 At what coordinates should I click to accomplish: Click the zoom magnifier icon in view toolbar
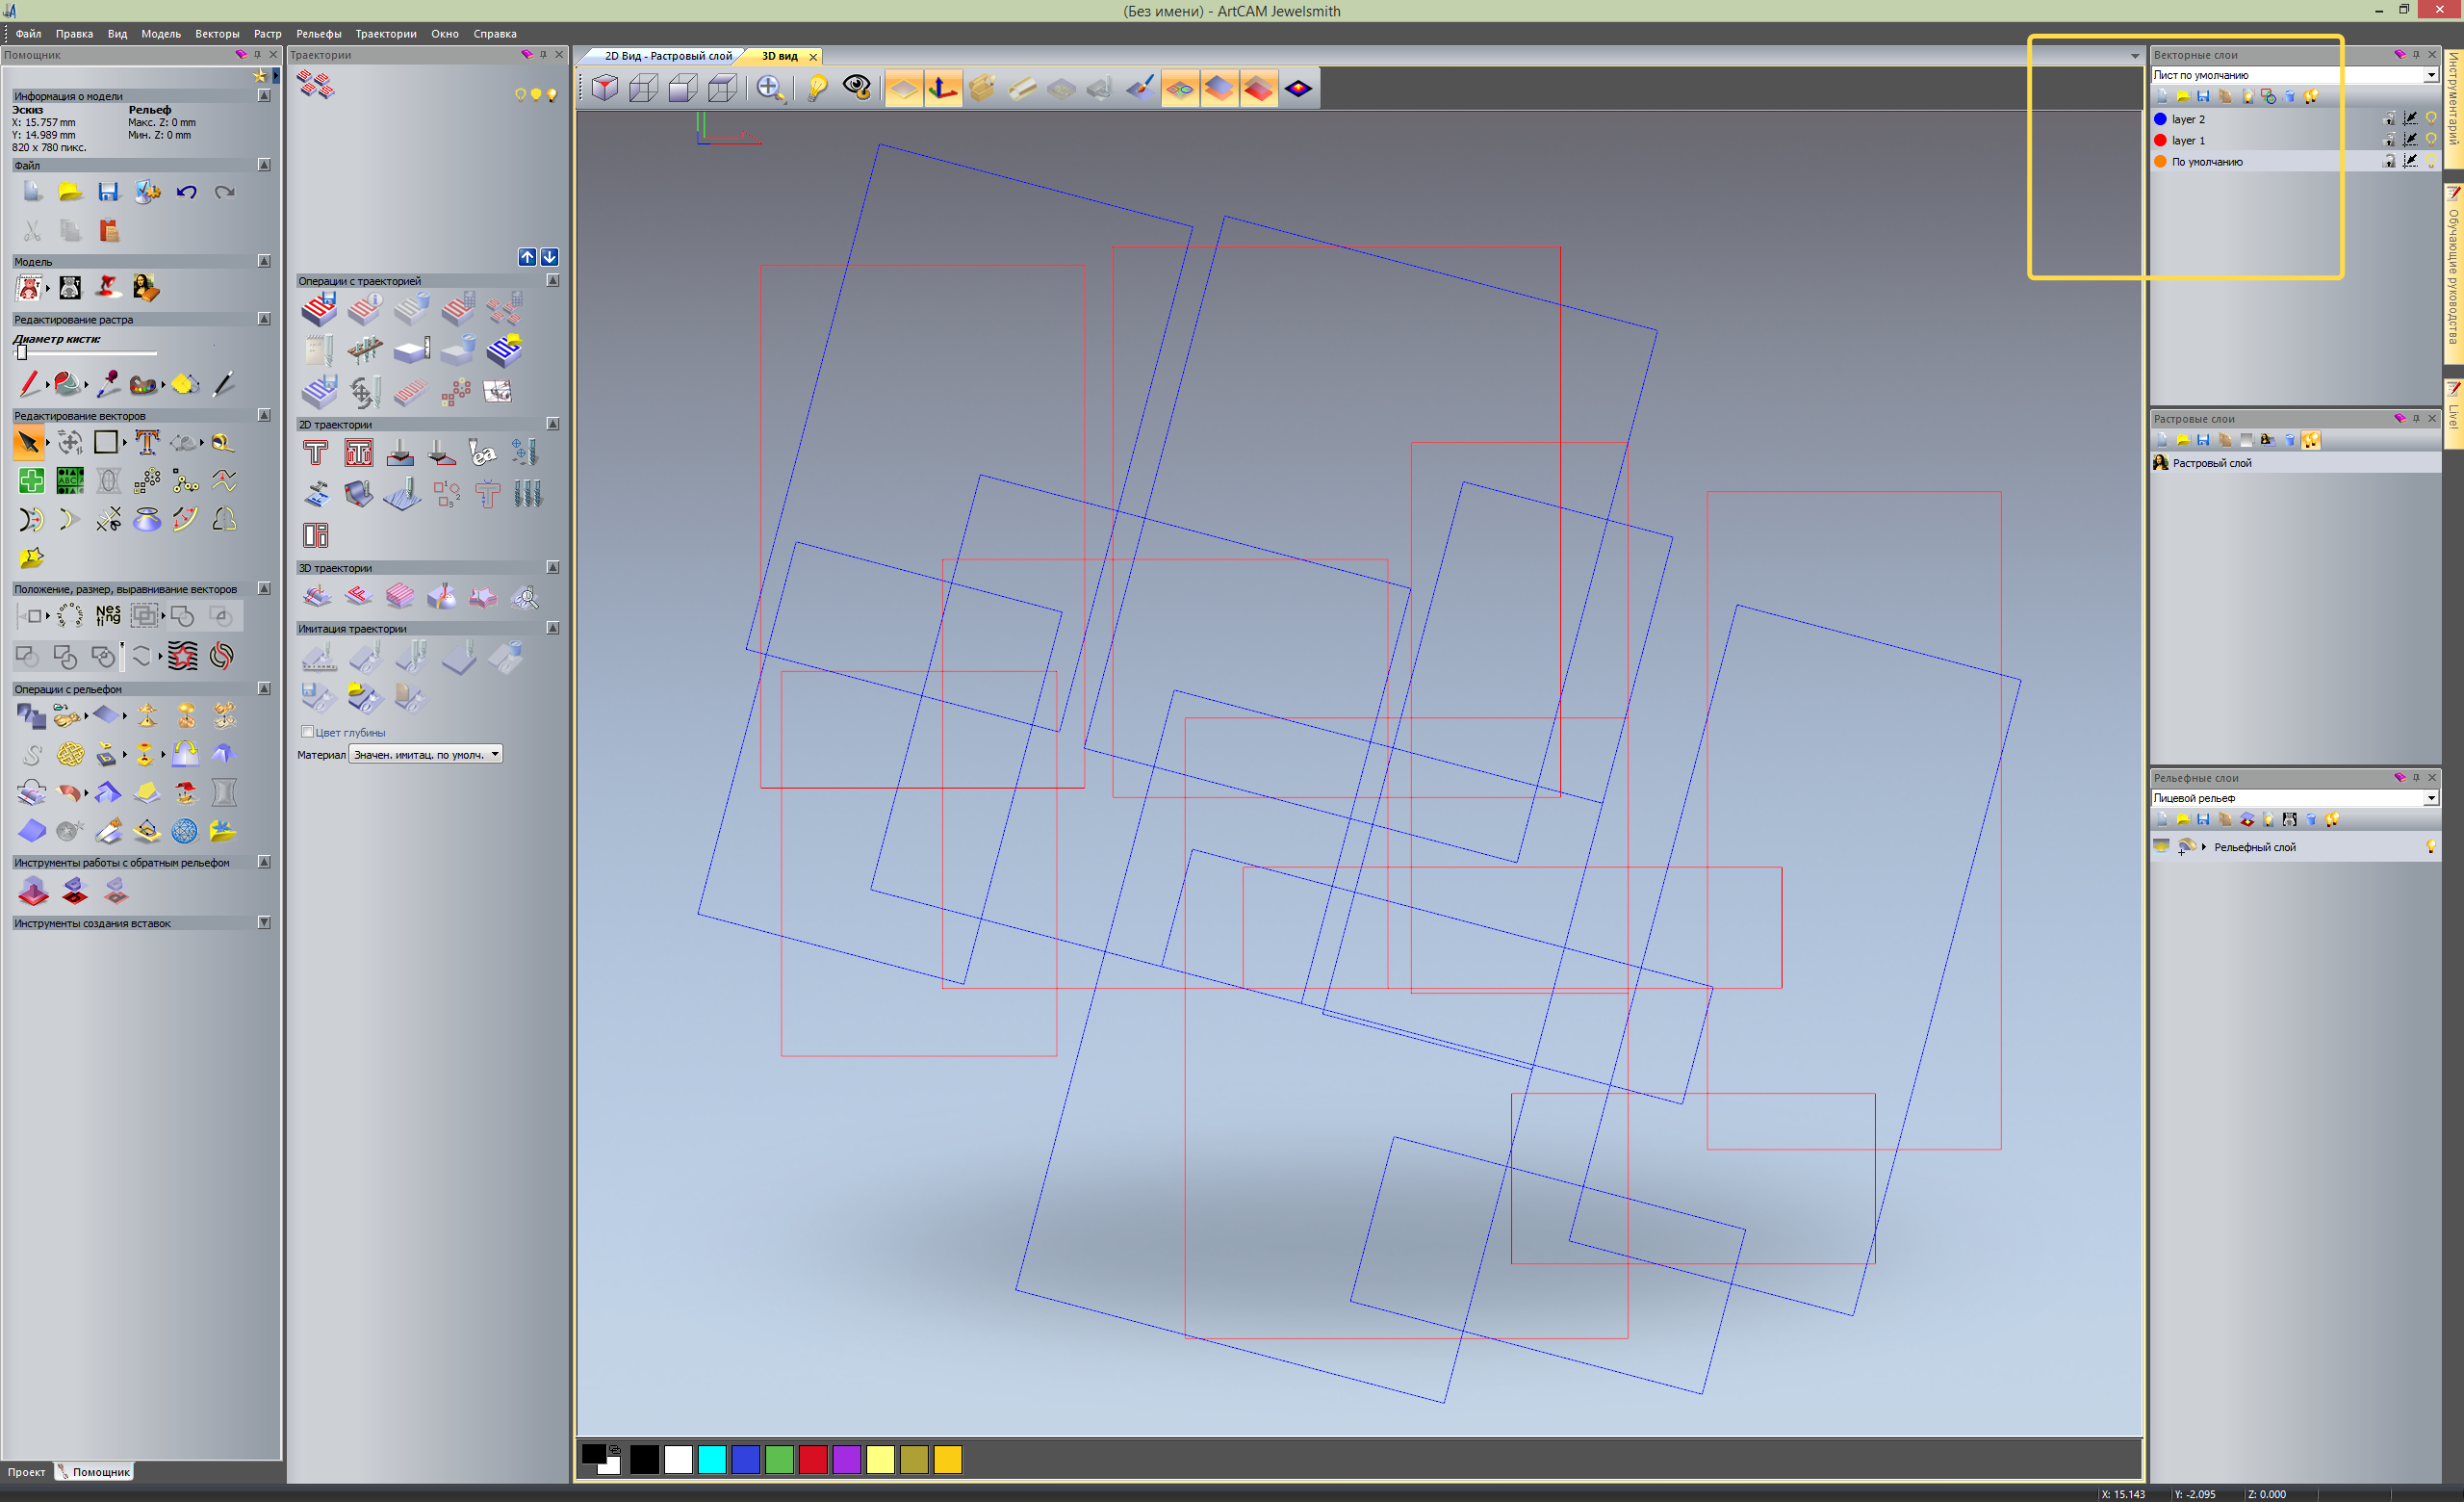(x=769, y=88)
